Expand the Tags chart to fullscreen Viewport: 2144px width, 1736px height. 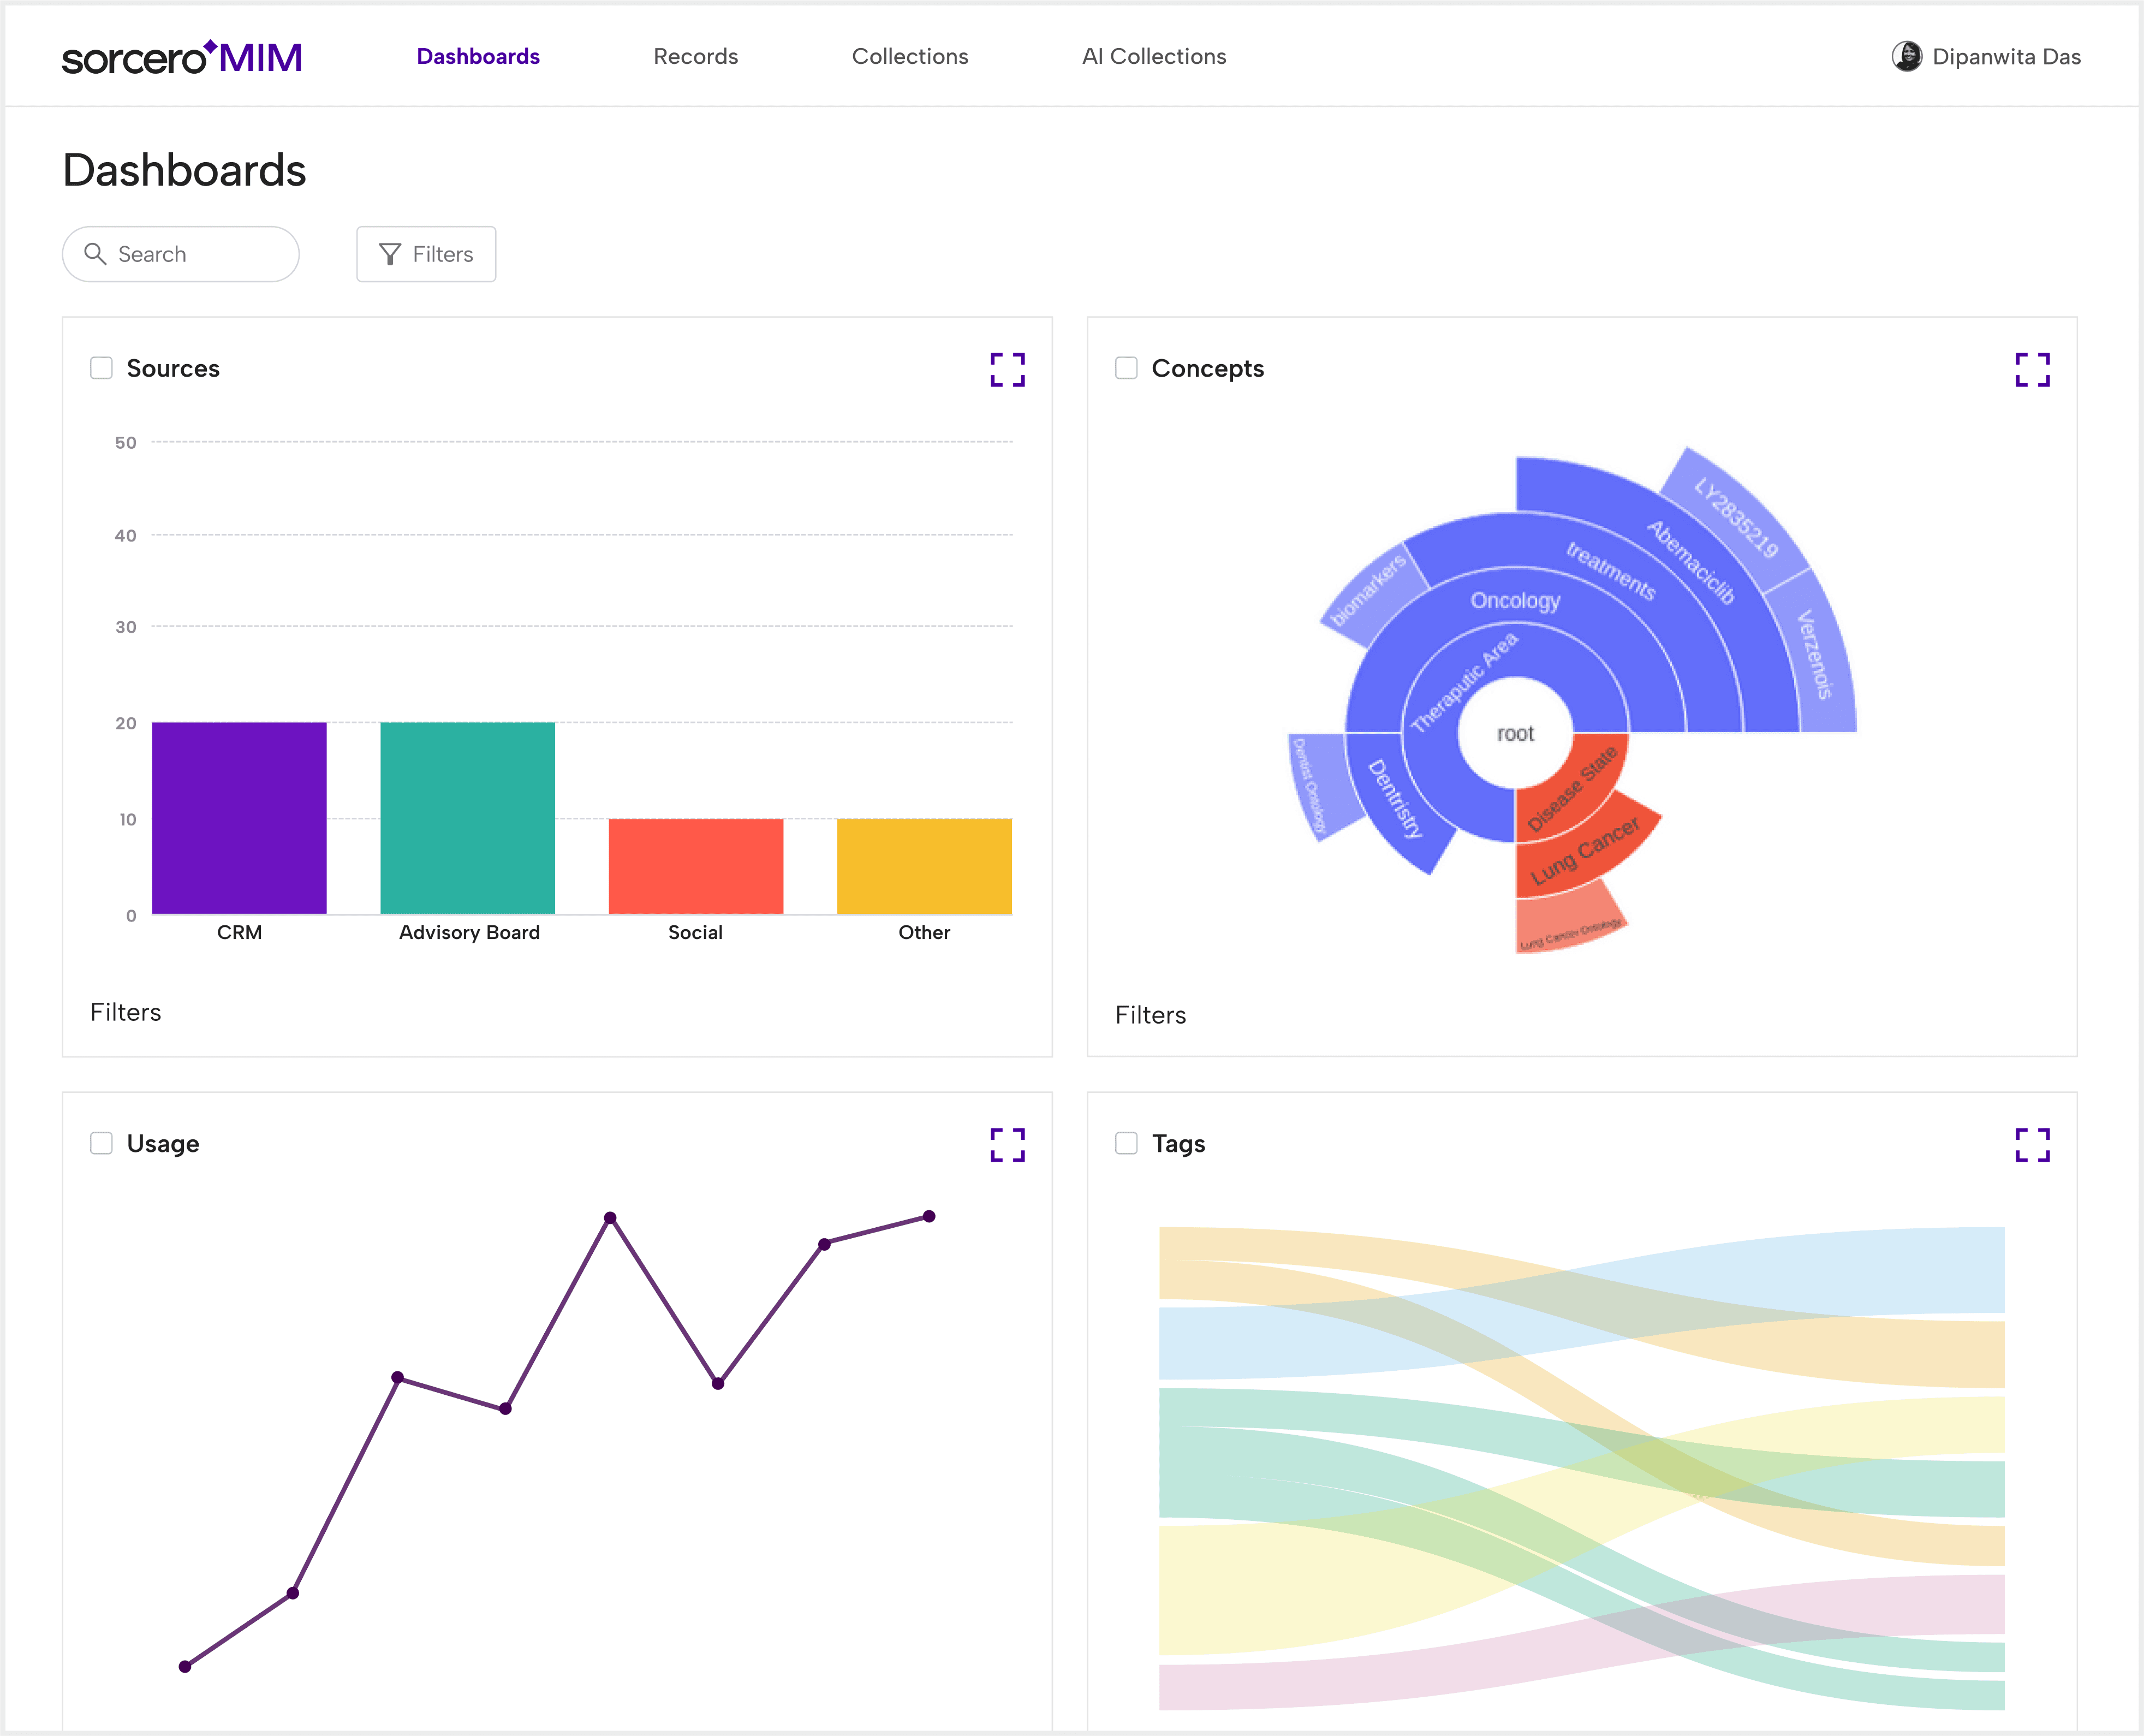(x=2032, y=1144)
